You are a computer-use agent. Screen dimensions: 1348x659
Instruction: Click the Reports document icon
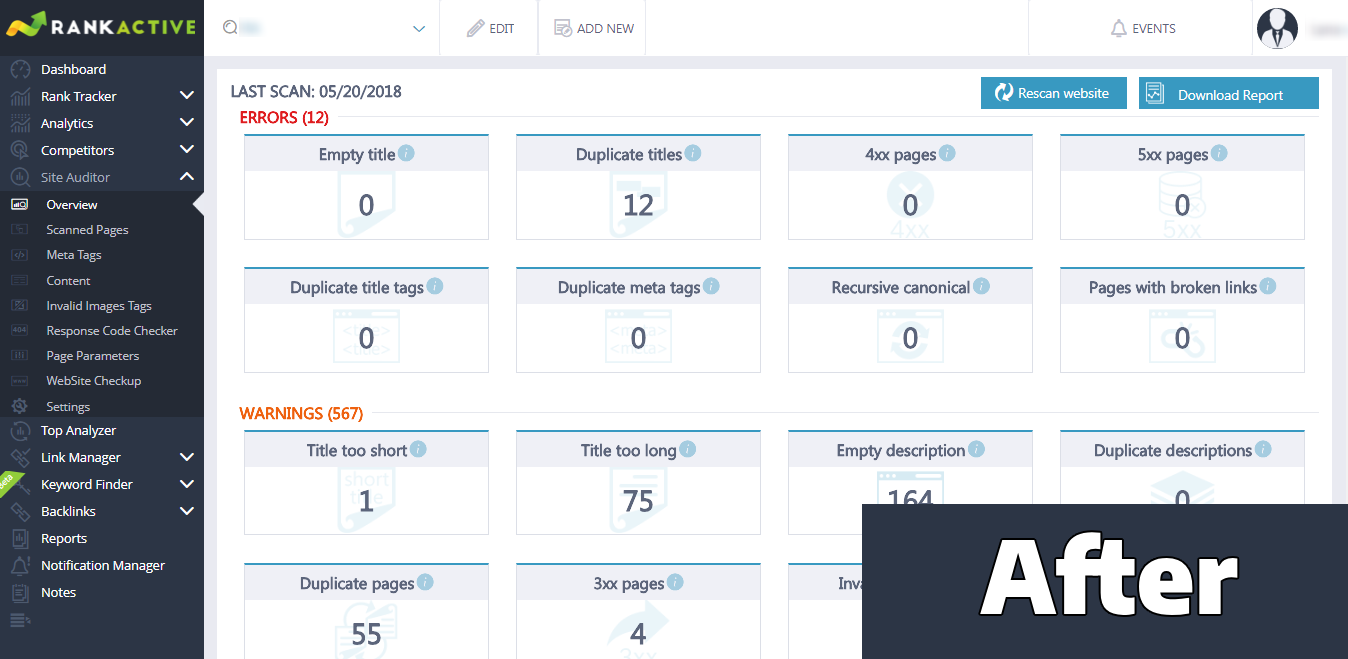20,538
